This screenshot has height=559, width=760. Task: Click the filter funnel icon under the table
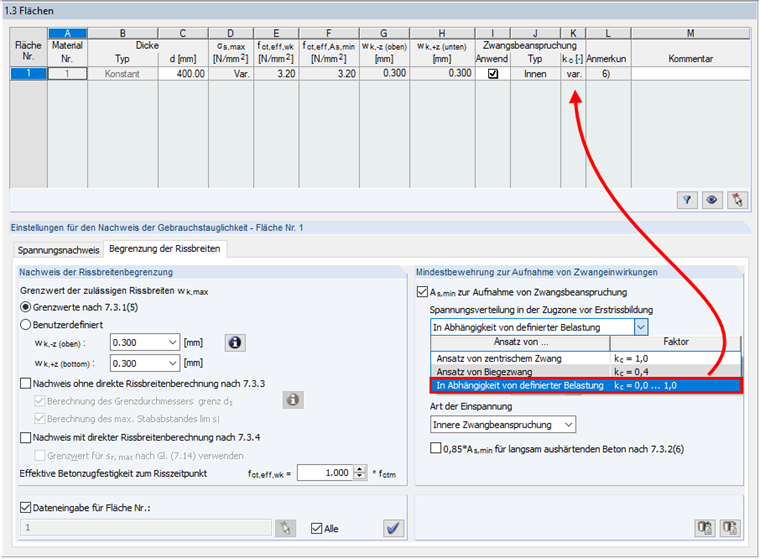pos(687,200)
